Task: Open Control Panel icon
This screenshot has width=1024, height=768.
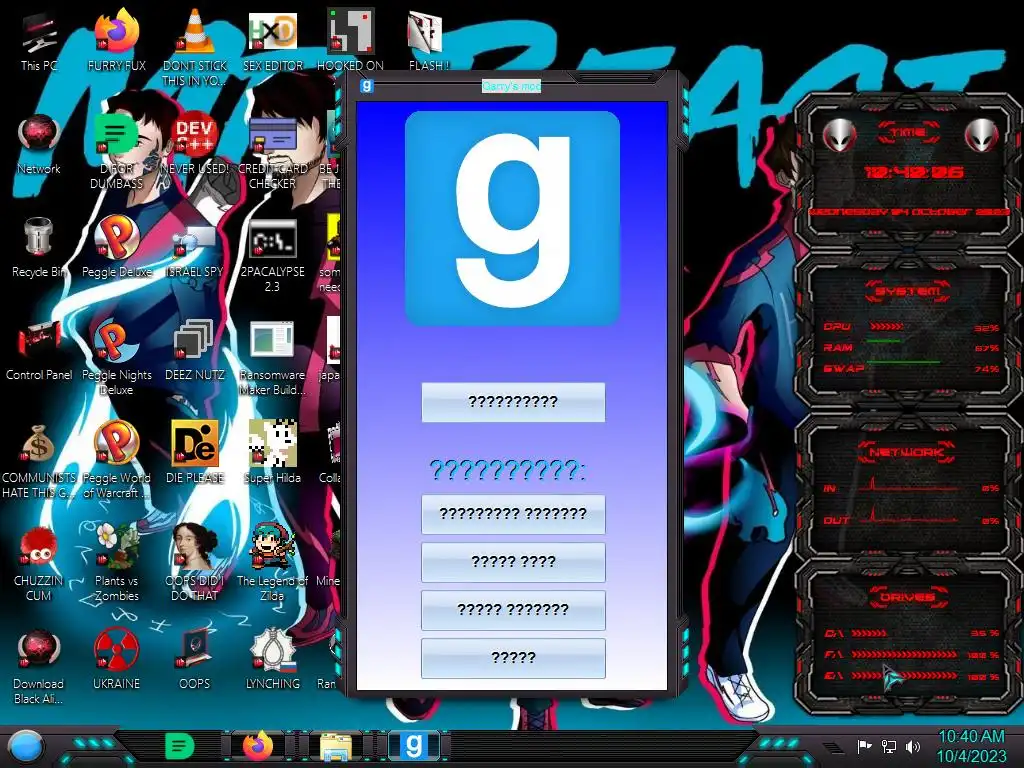Action: point(39,352)
